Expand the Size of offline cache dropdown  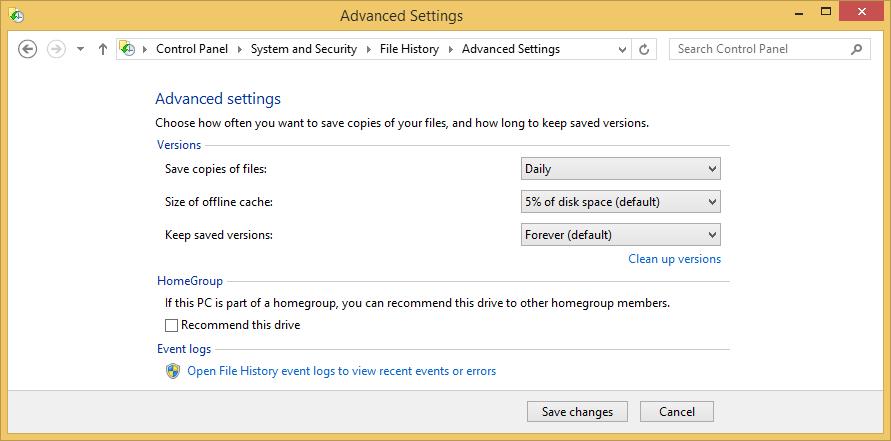(621, 202)
